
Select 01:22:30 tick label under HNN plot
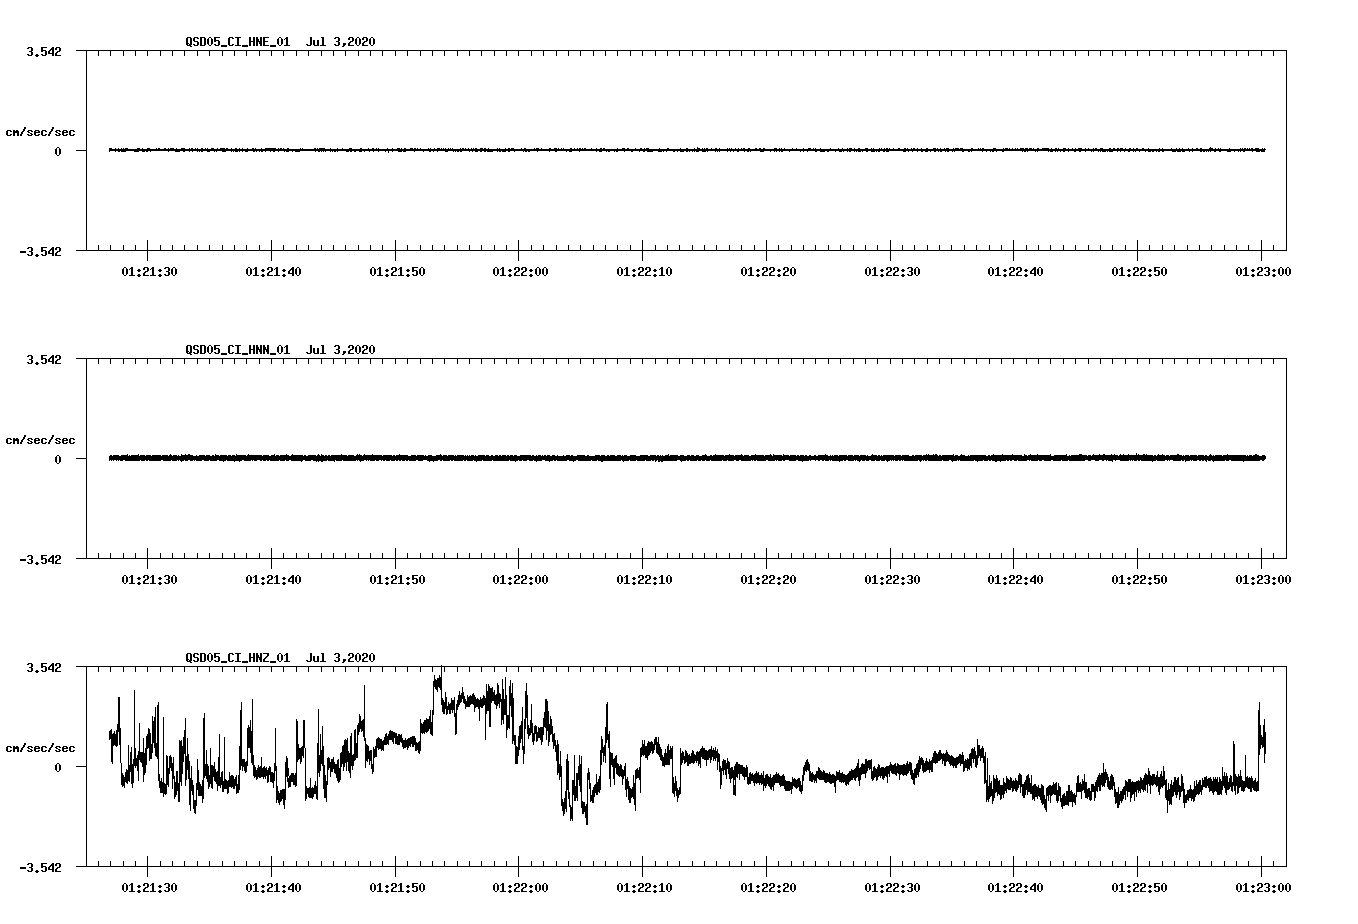(892, 579)
